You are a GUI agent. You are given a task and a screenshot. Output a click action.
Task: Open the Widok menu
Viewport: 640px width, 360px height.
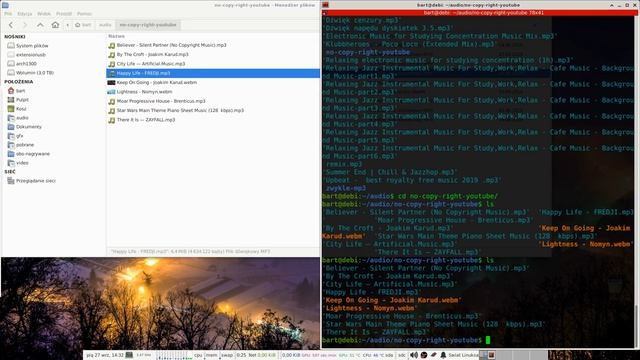click(44, 13)
